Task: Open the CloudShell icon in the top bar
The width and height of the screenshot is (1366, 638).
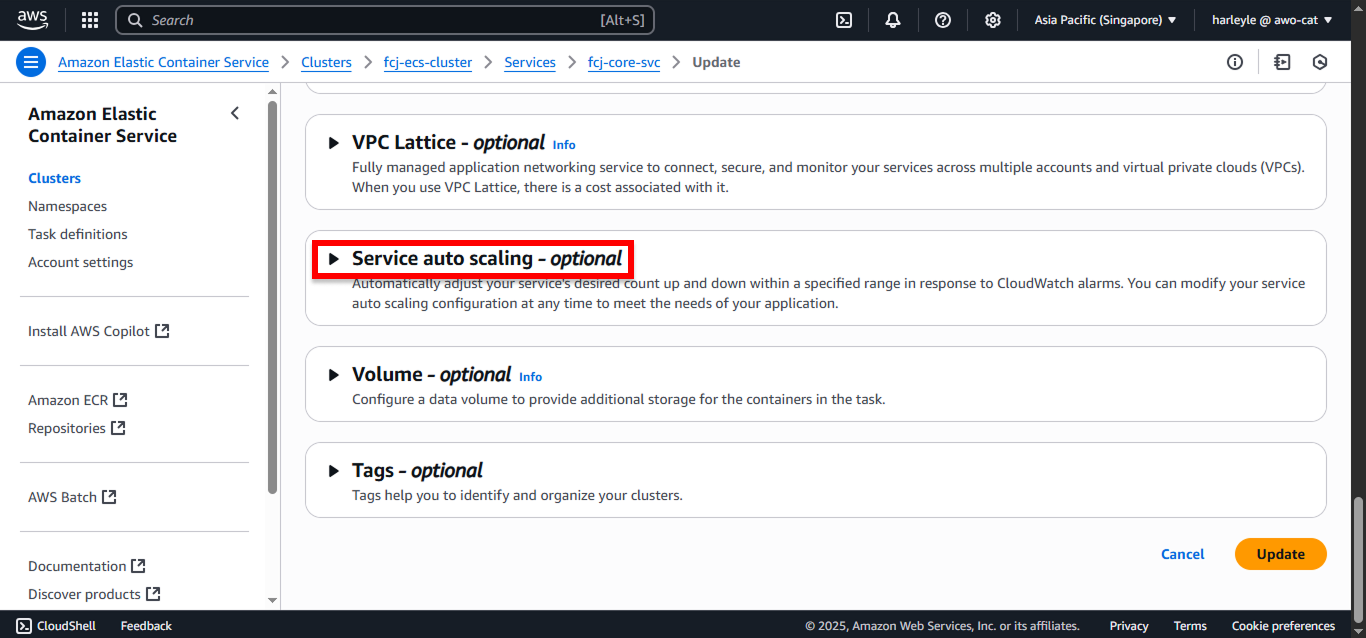Action: [844, 20]
